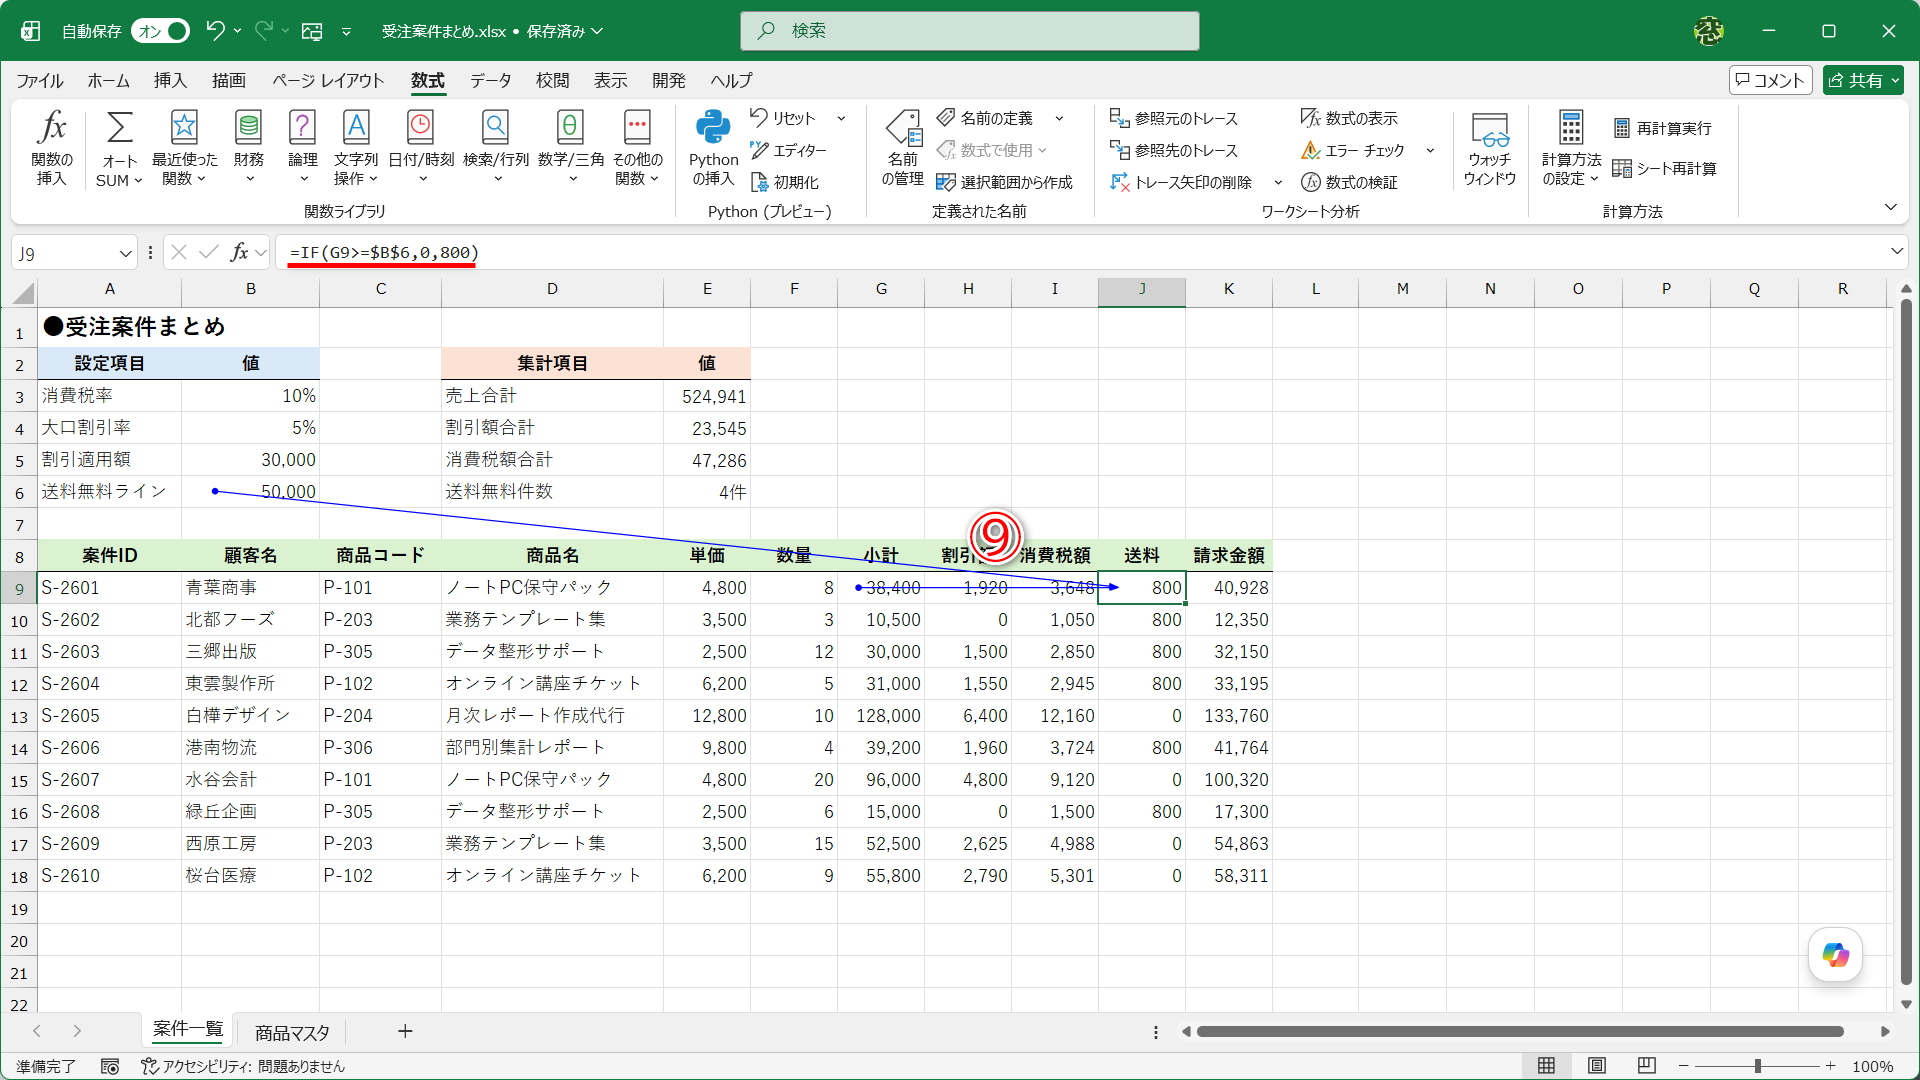
Task: Open the 論理 functions icon
Action: pos(302,128)
